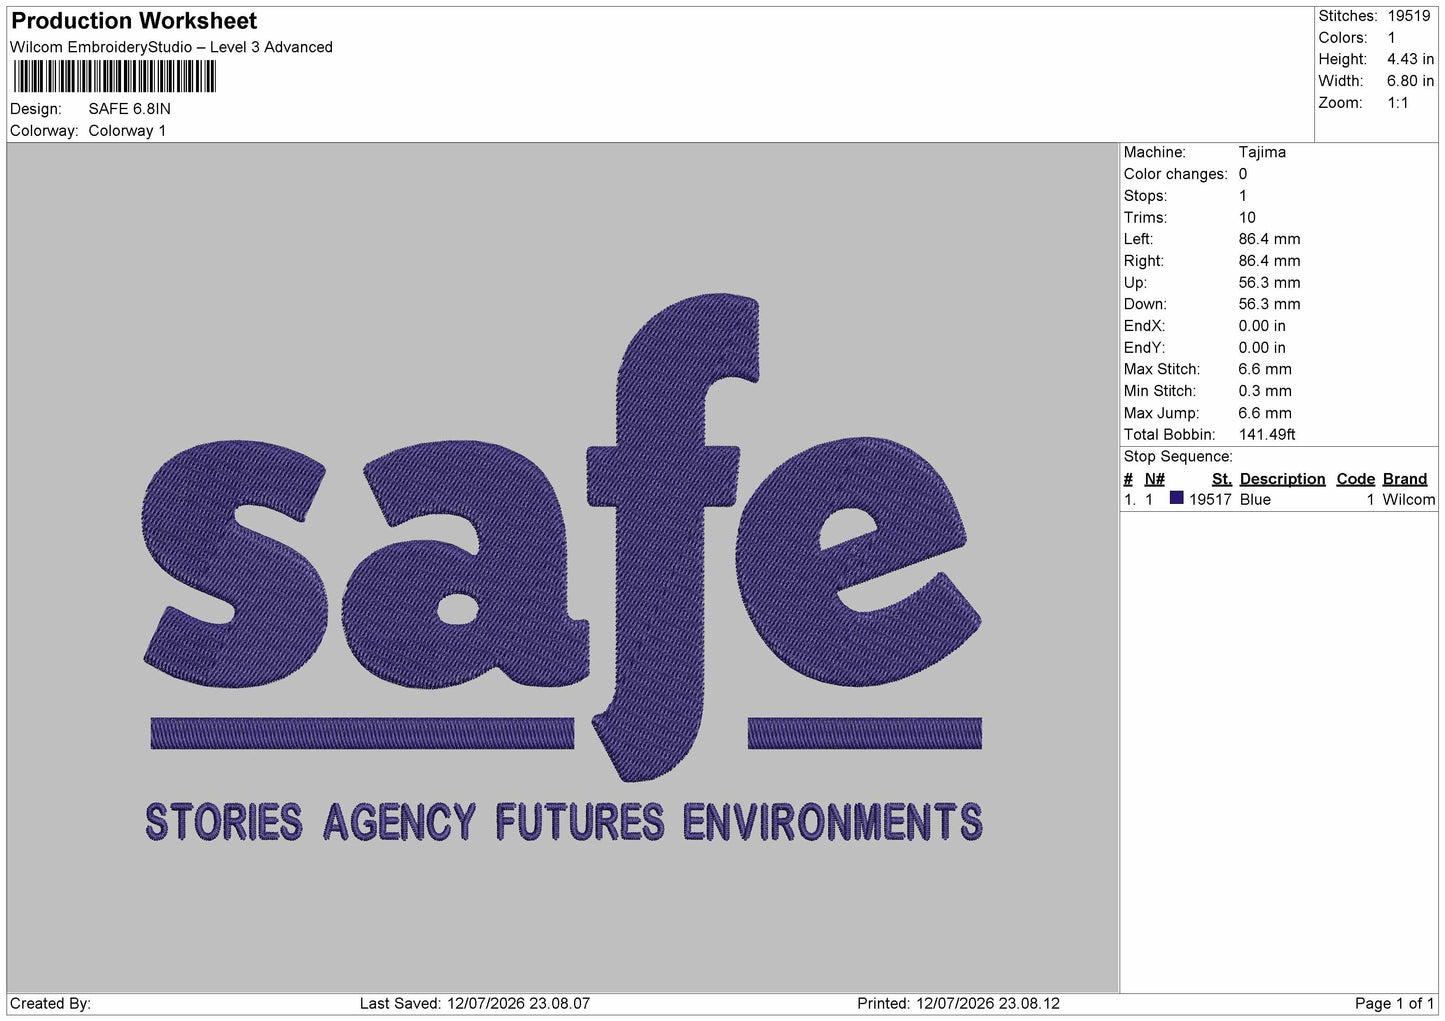1445x1021 pixels.
Task: Click the EndX value 0.00 in
Action: tap(1262, 326)
